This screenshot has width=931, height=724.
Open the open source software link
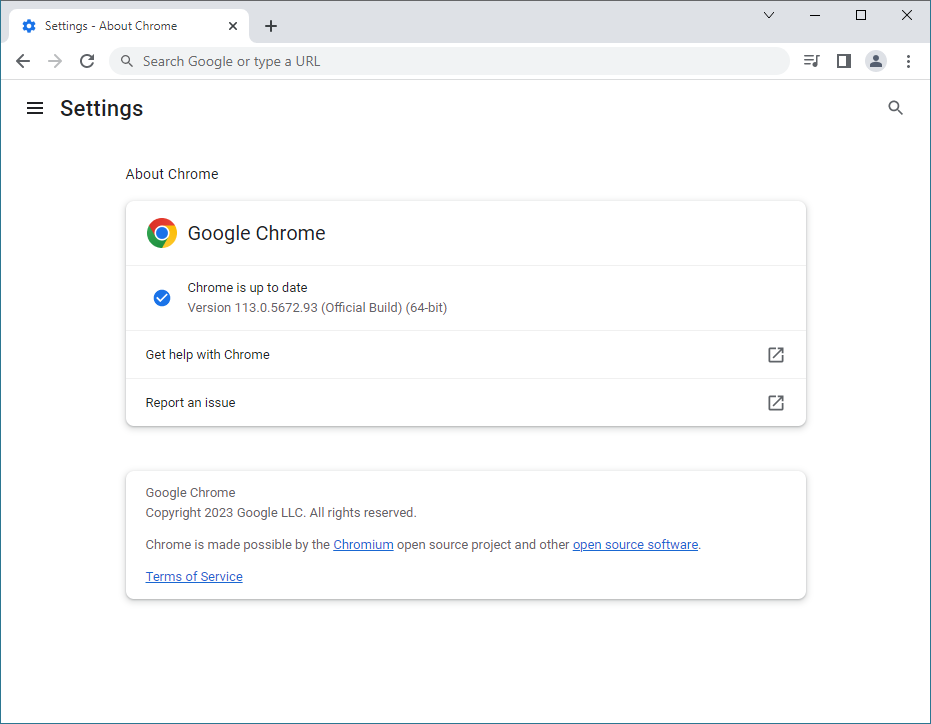point(635,545)
